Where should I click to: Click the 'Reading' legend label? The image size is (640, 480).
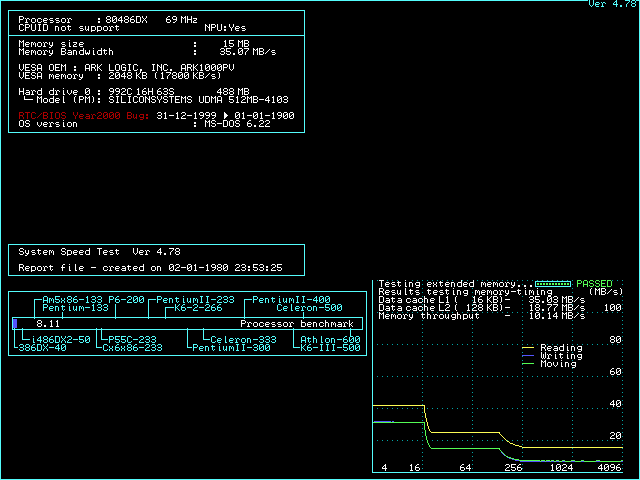pos(561,348)
